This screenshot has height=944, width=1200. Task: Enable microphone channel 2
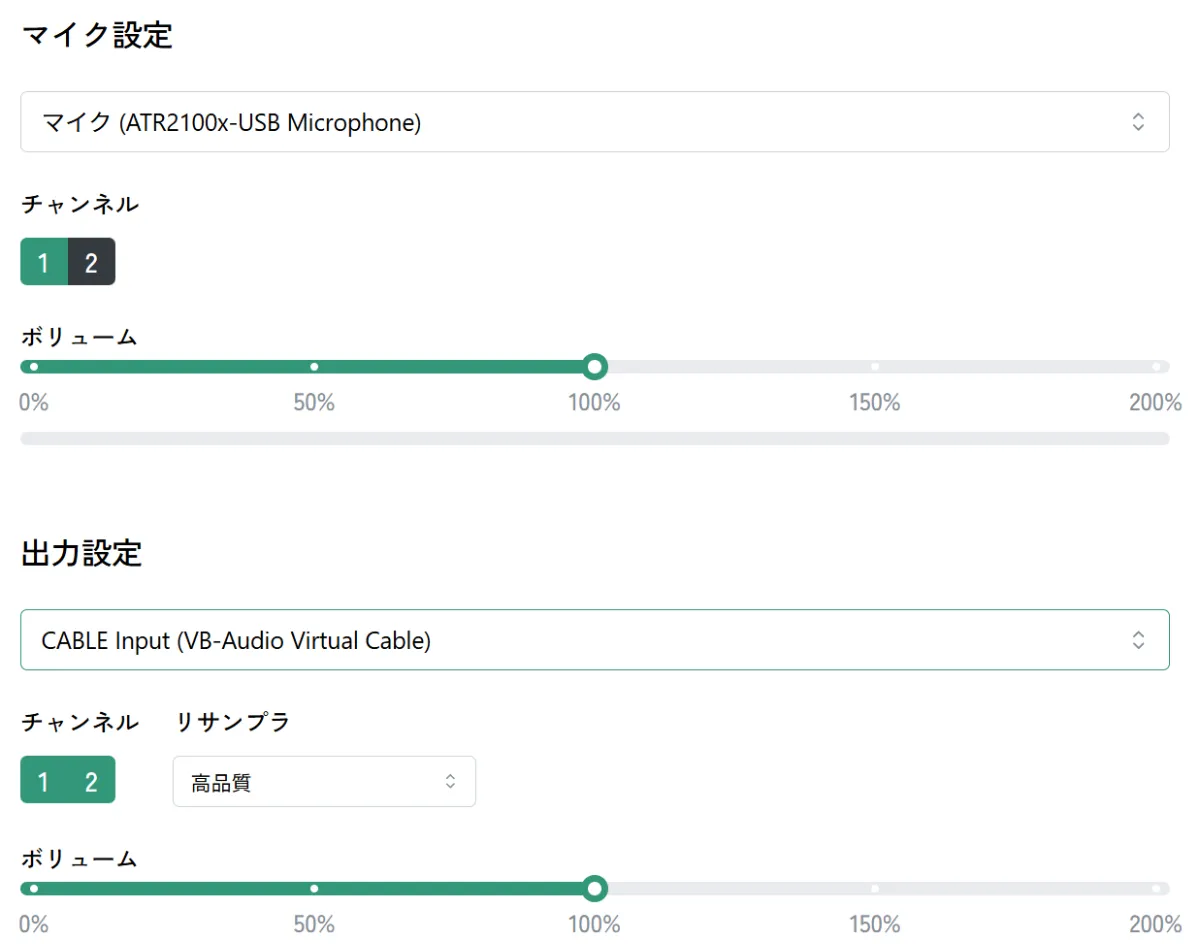(91, 262)
